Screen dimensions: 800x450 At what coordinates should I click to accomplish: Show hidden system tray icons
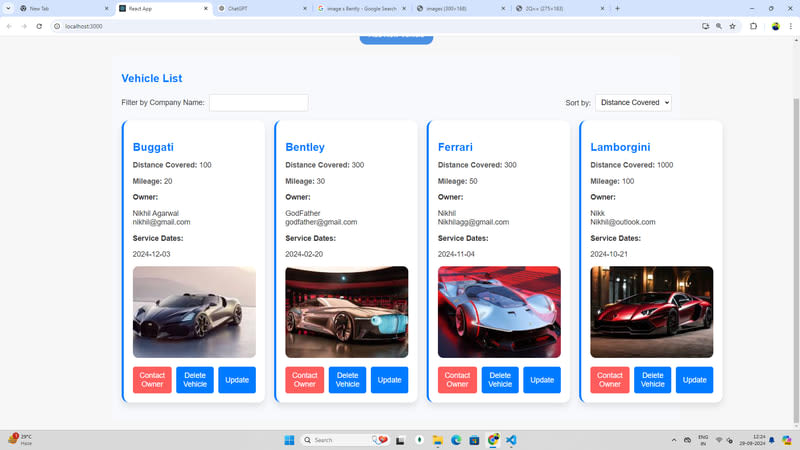point(673,440)
